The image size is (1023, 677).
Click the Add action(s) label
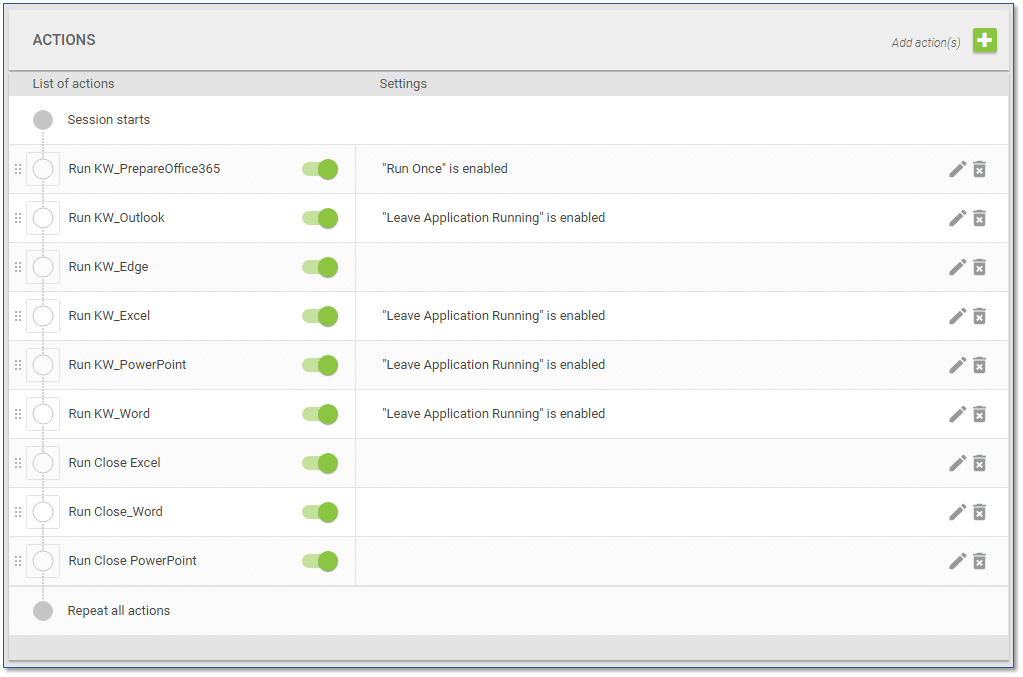tap(925, 43)
